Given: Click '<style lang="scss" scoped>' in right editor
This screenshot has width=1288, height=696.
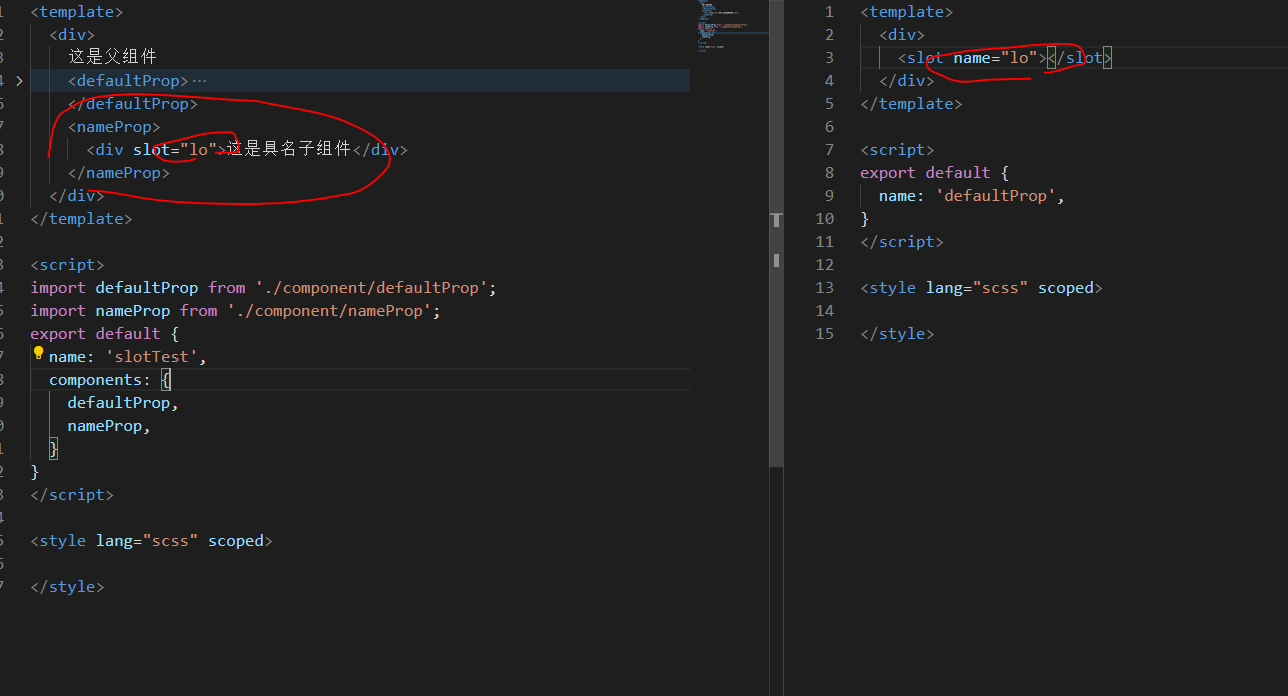Looking at the screenshot, I should [981, 288].
